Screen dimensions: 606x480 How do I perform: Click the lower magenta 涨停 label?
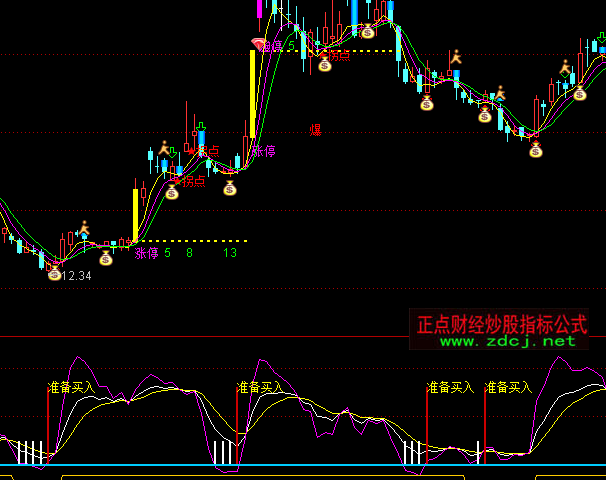[x=147, y=254]
